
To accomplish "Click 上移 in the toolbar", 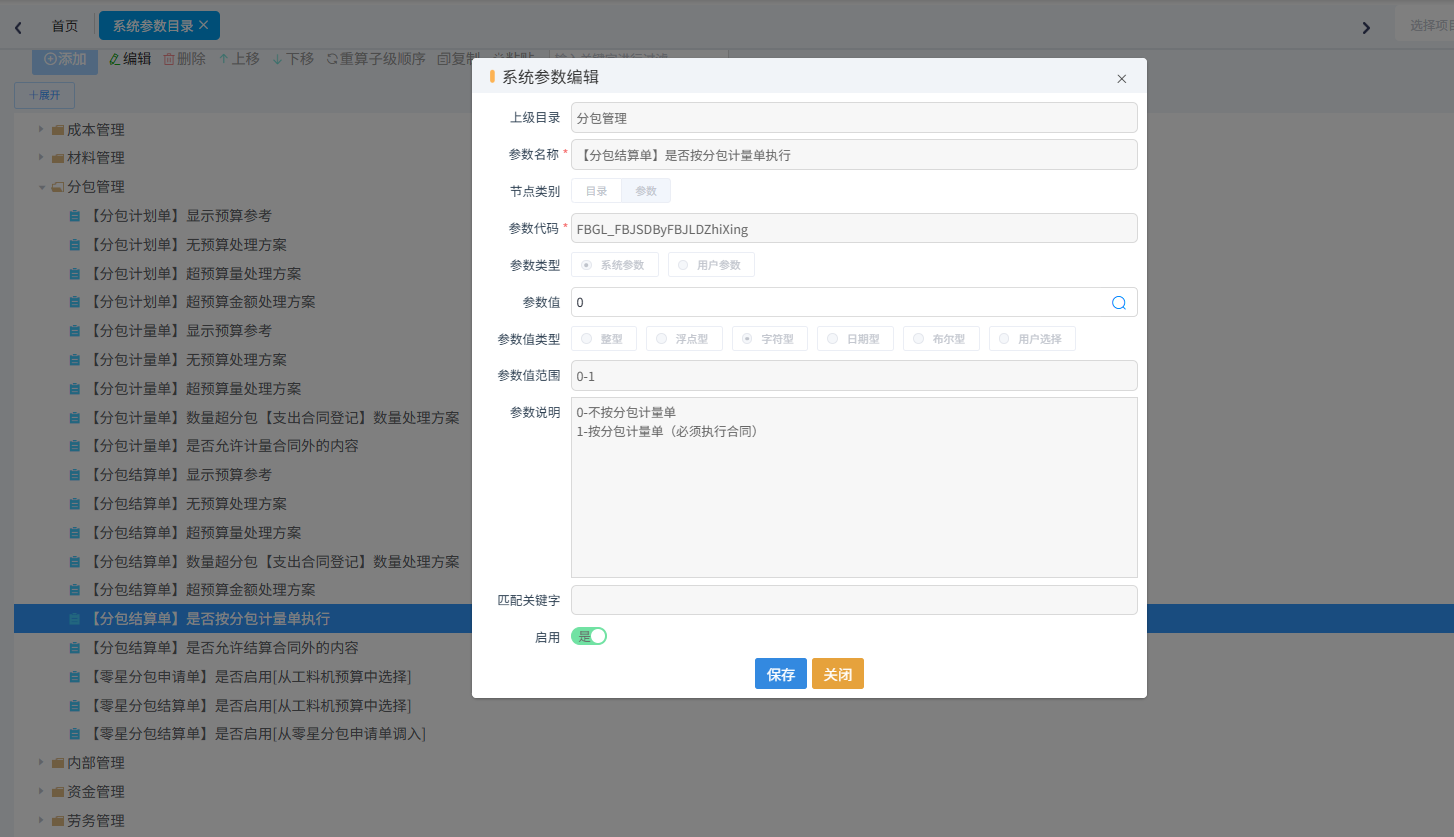I will click(239, 59).
